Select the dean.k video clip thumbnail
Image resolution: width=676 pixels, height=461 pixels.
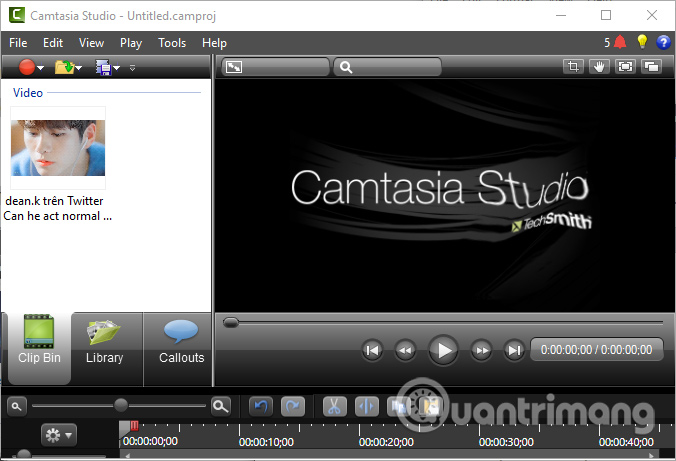[58, 148]
